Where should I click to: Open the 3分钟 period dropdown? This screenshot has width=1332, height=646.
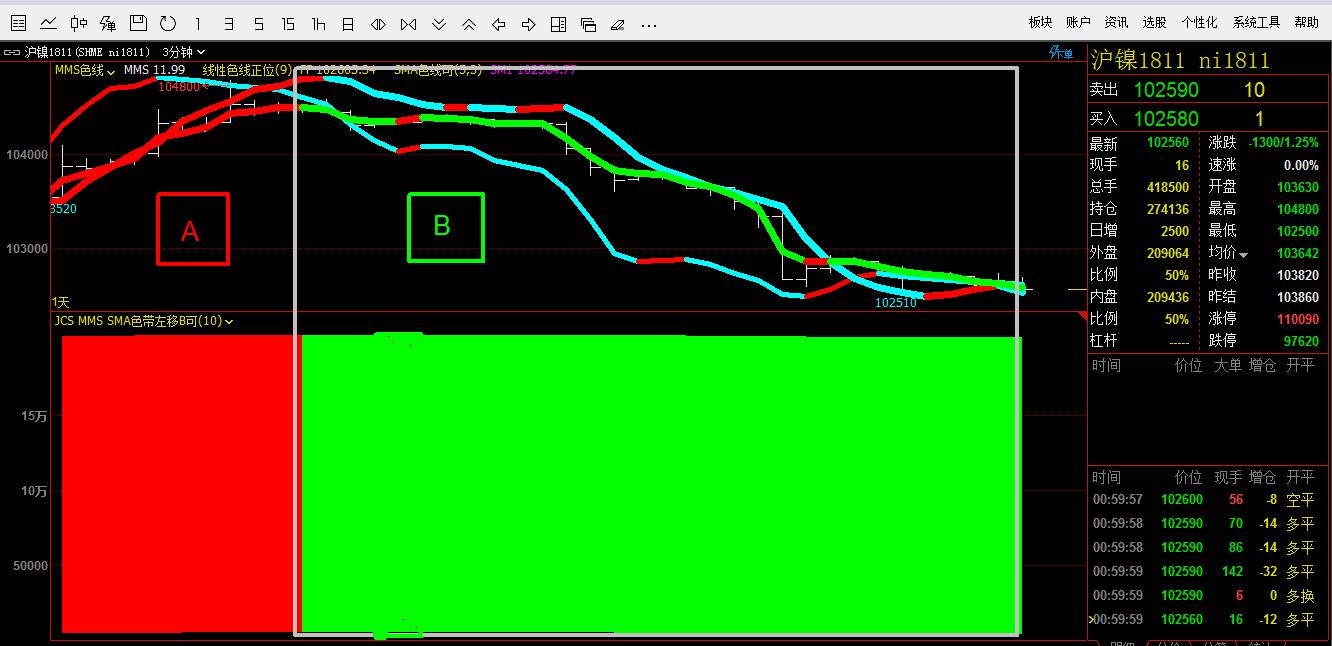tap(184, 52)
